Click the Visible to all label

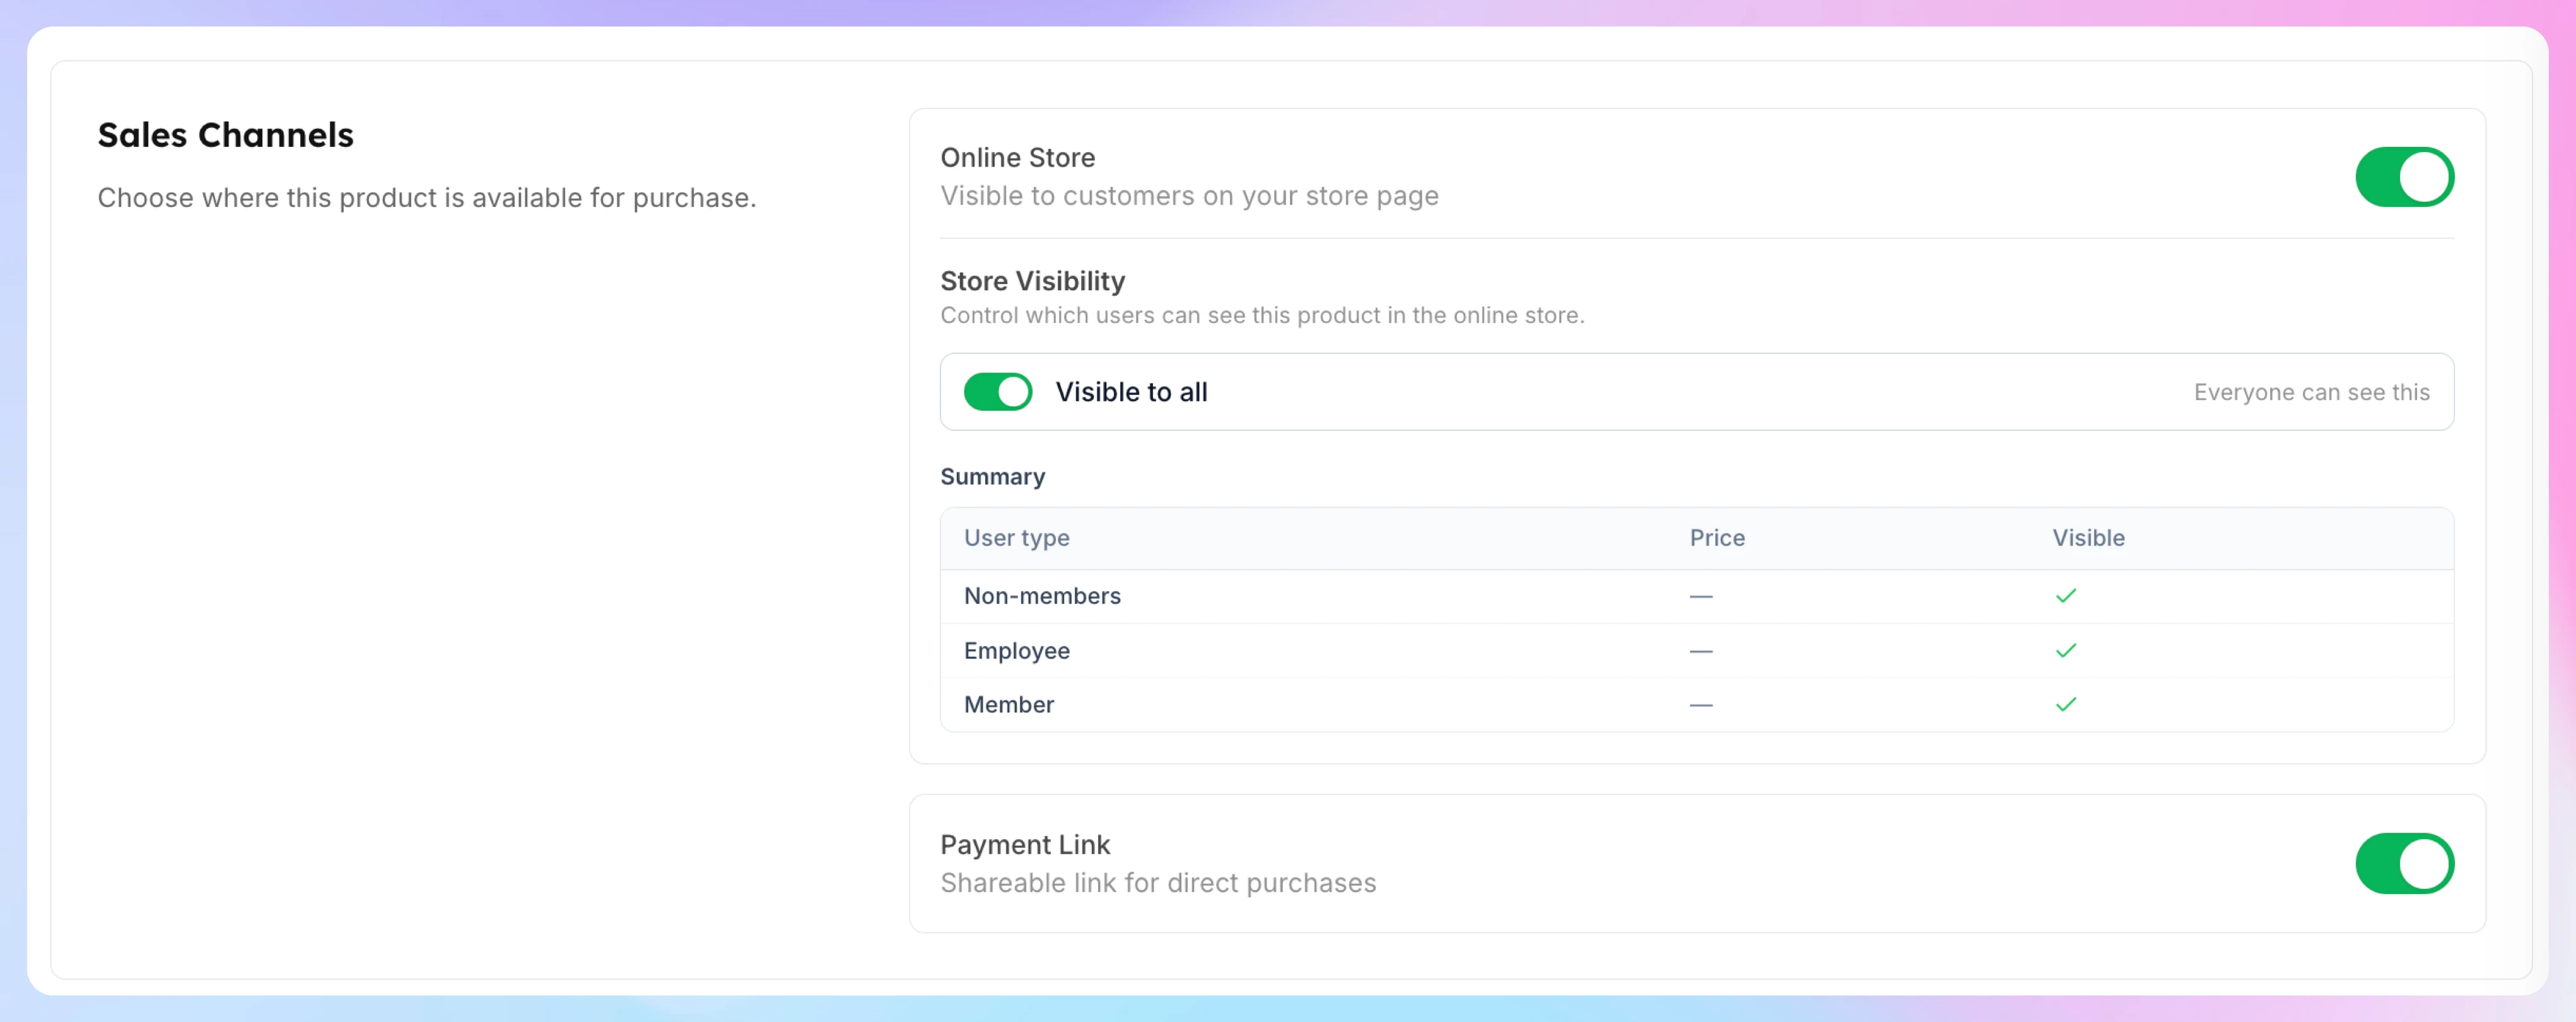(x=1131, y=392)
